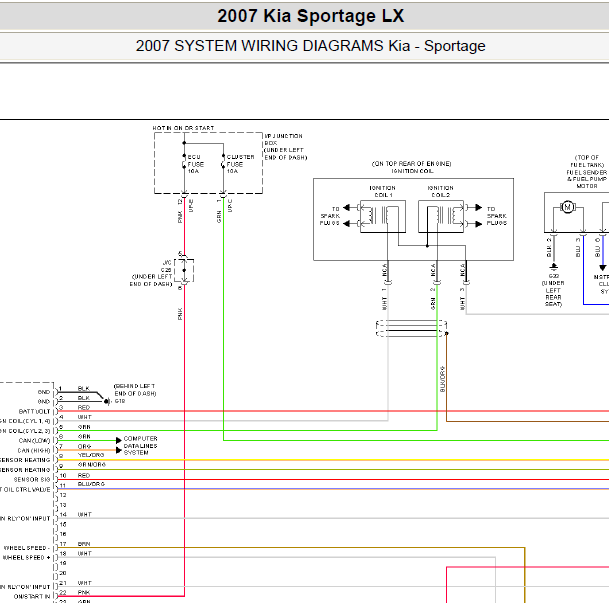The height and width of the screenshot is (603, 609).
Task: Click the "WHEEL SPEED -" pin label
Action: click(x=27, y=548)
